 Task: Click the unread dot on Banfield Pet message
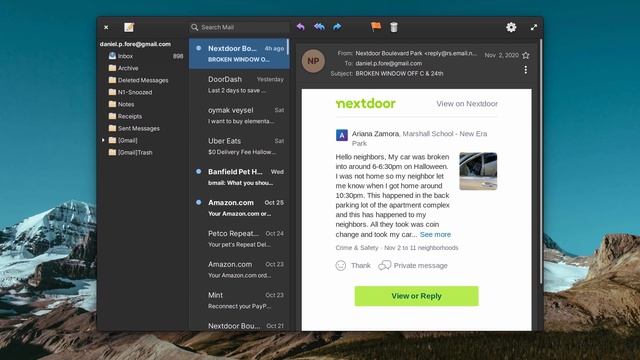(198, 171)
